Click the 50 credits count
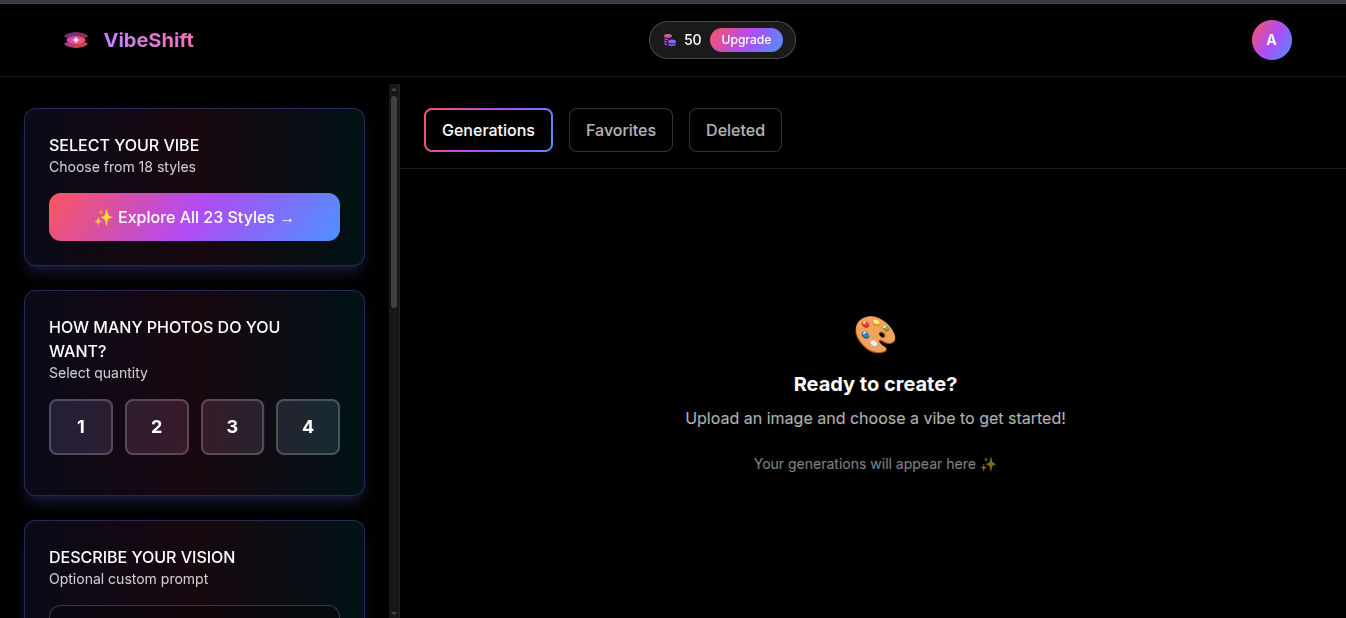The image size is (1346, 618). [693, 40]
